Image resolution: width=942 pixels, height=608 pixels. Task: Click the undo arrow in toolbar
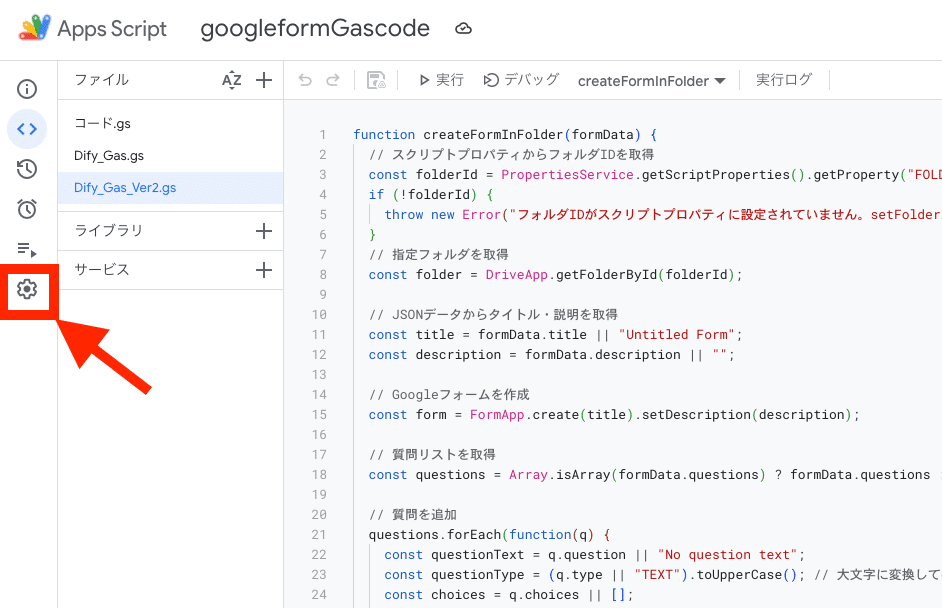click(x=305, y=80)
